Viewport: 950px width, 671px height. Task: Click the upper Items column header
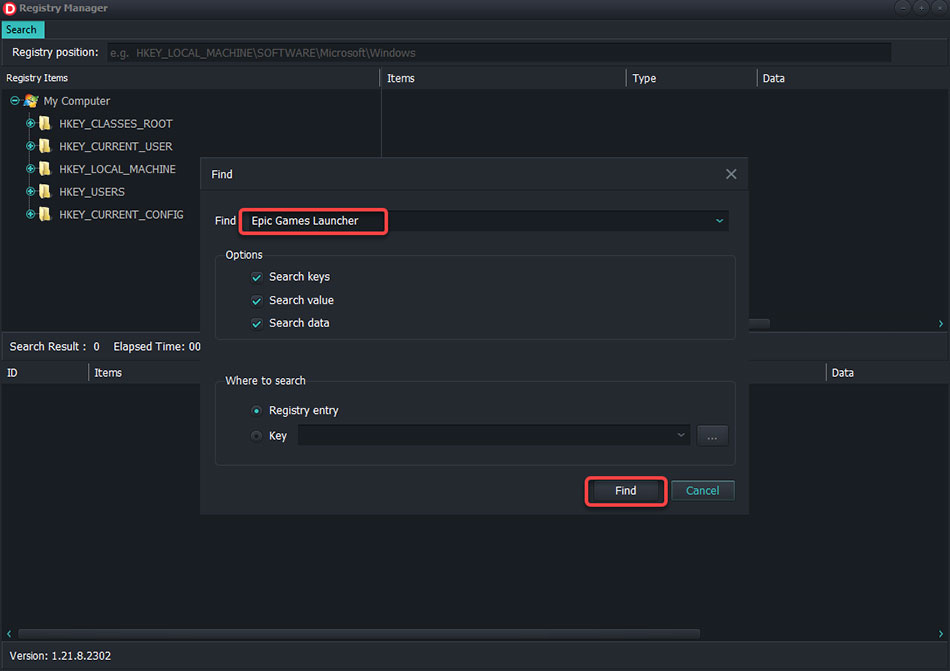(400, 78)
